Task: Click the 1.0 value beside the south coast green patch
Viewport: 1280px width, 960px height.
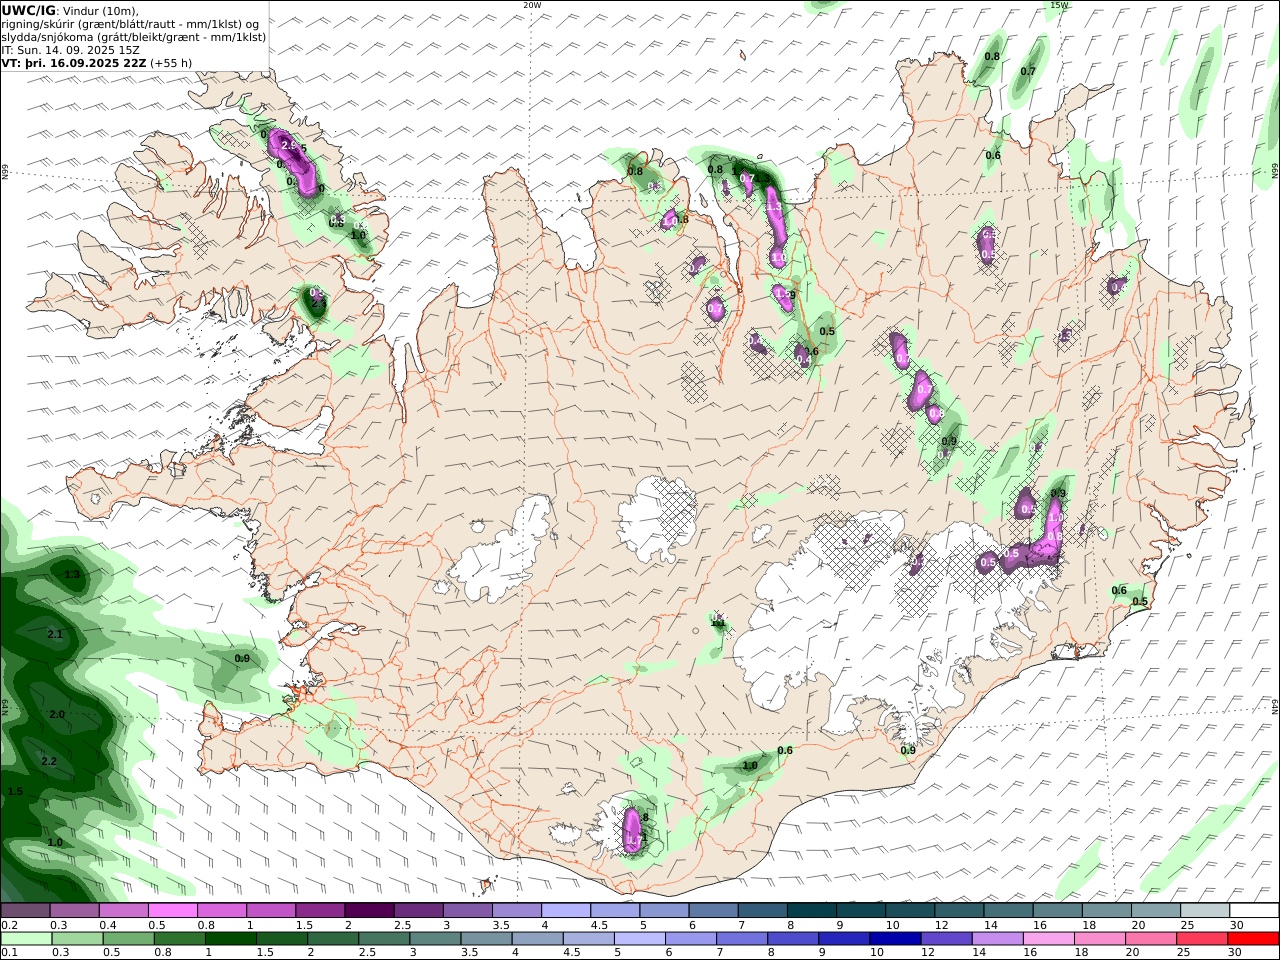Action: [x=750, y=766]
